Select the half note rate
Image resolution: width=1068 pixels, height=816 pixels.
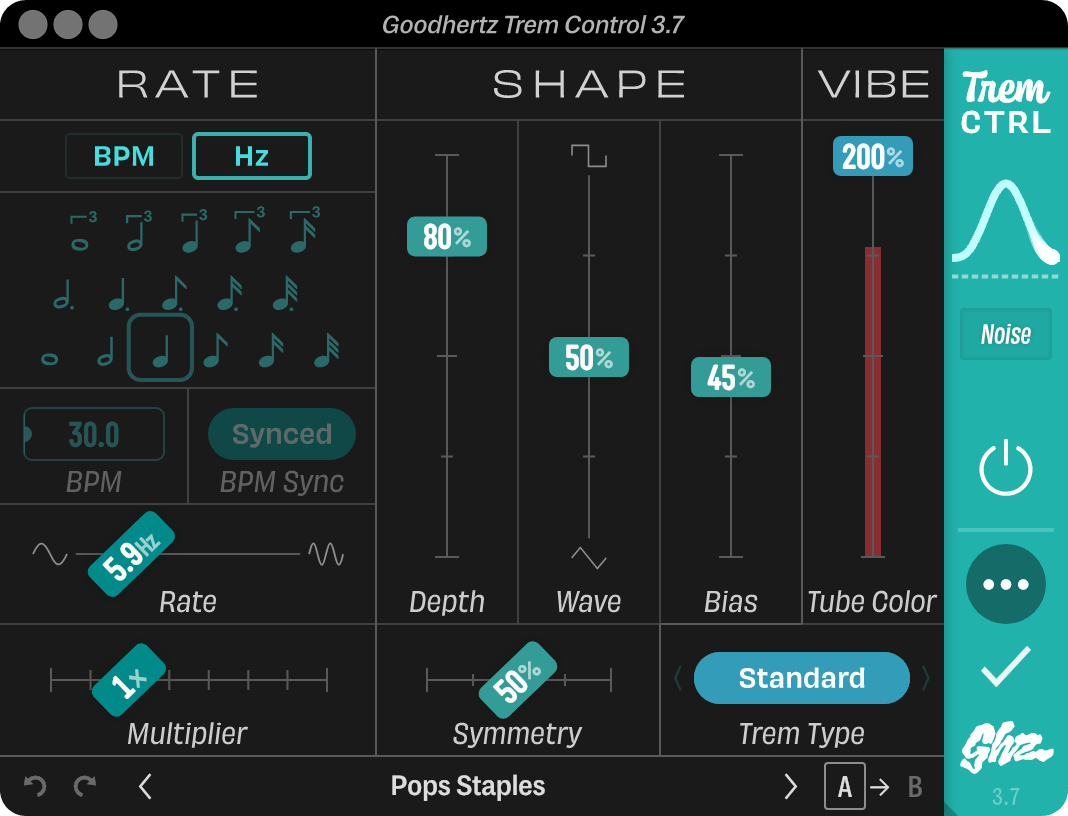click(106, 350)
